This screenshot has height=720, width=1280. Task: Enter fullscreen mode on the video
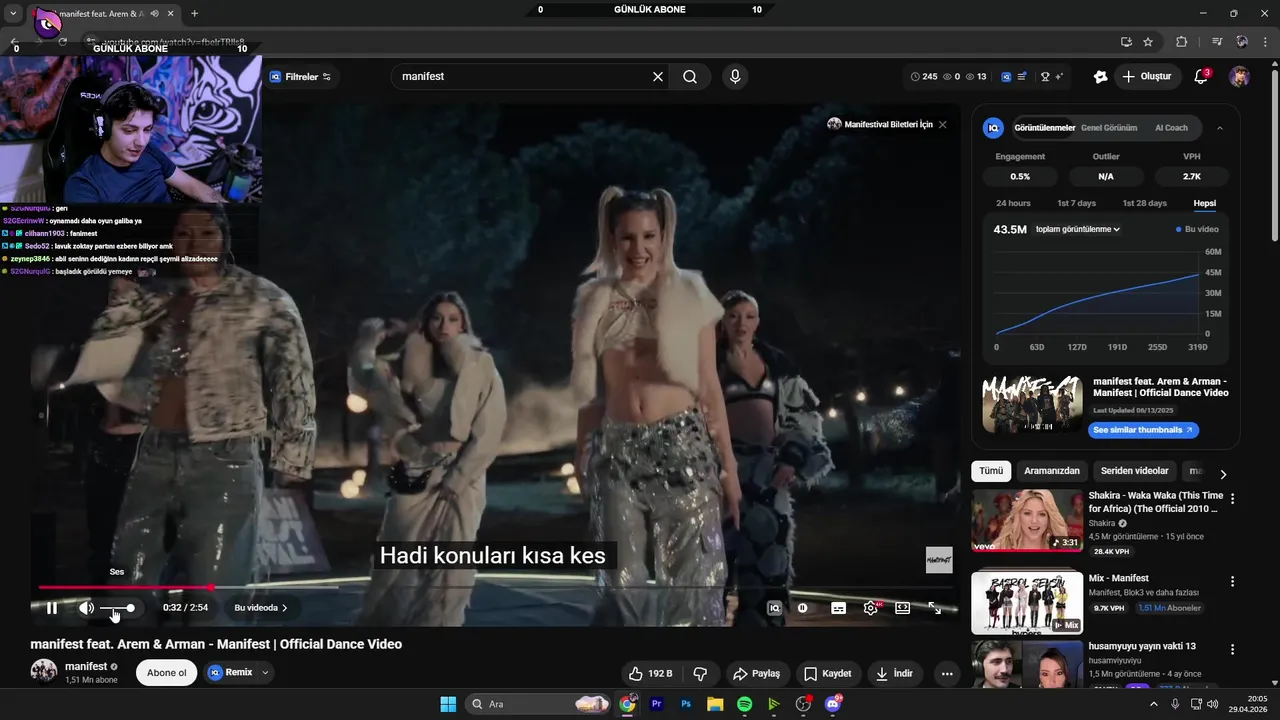(x=935, y=608)
